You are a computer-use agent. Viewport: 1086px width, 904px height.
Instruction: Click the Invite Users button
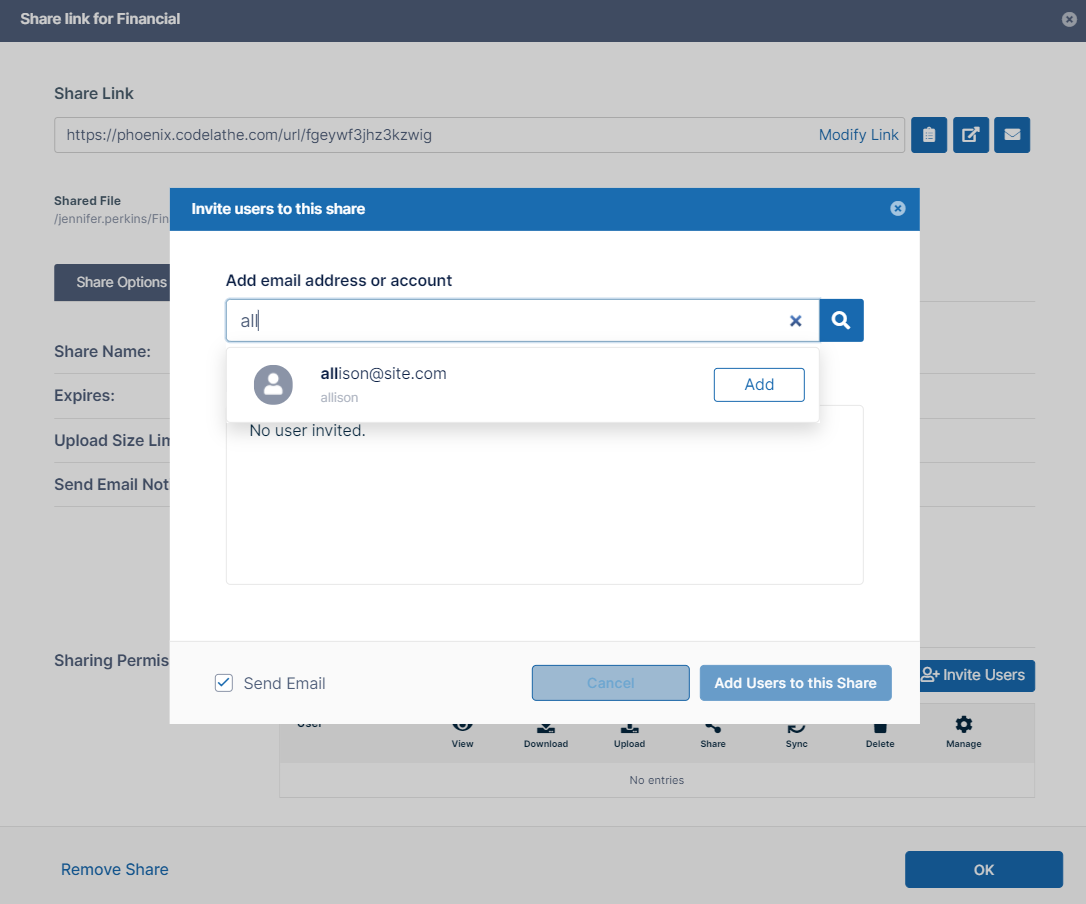pos(975,675)
